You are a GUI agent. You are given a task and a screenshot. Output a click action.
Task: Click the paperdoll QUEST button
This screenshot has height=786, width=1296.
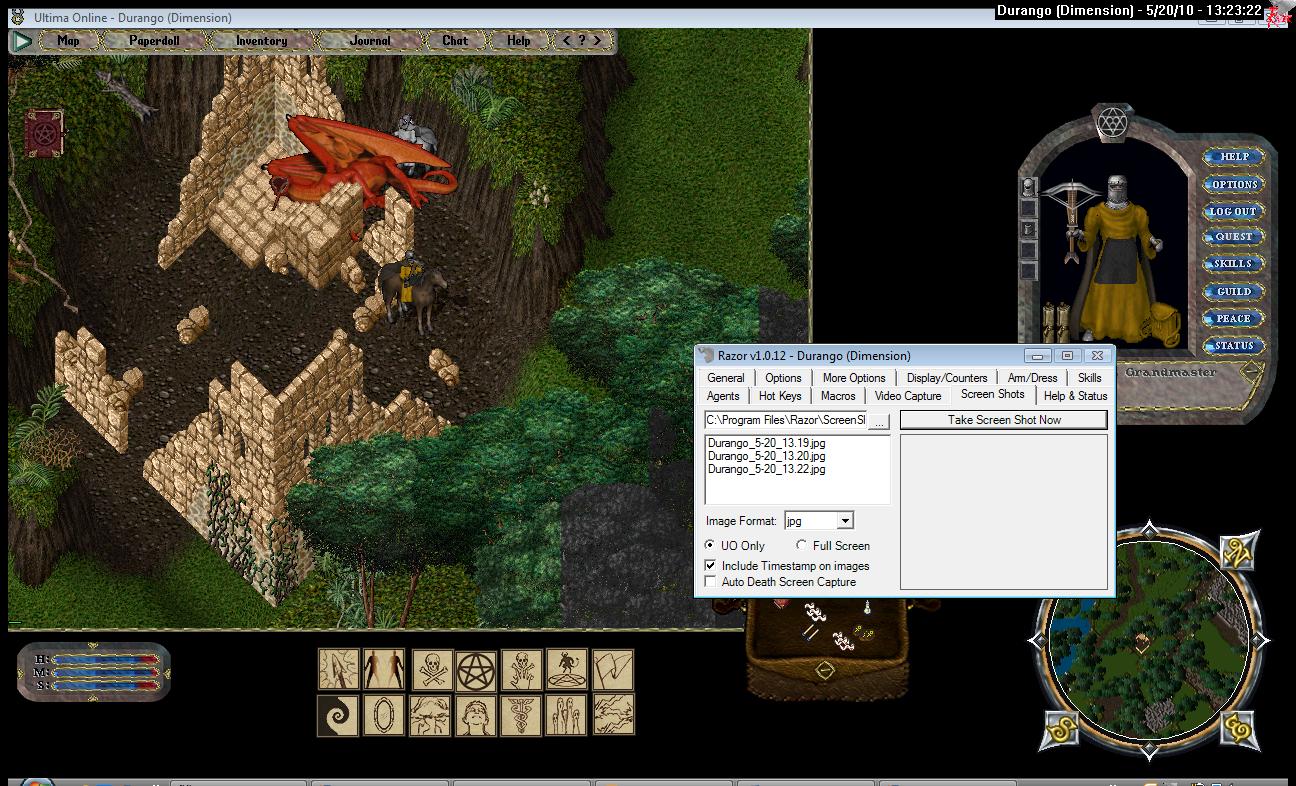1234,237
